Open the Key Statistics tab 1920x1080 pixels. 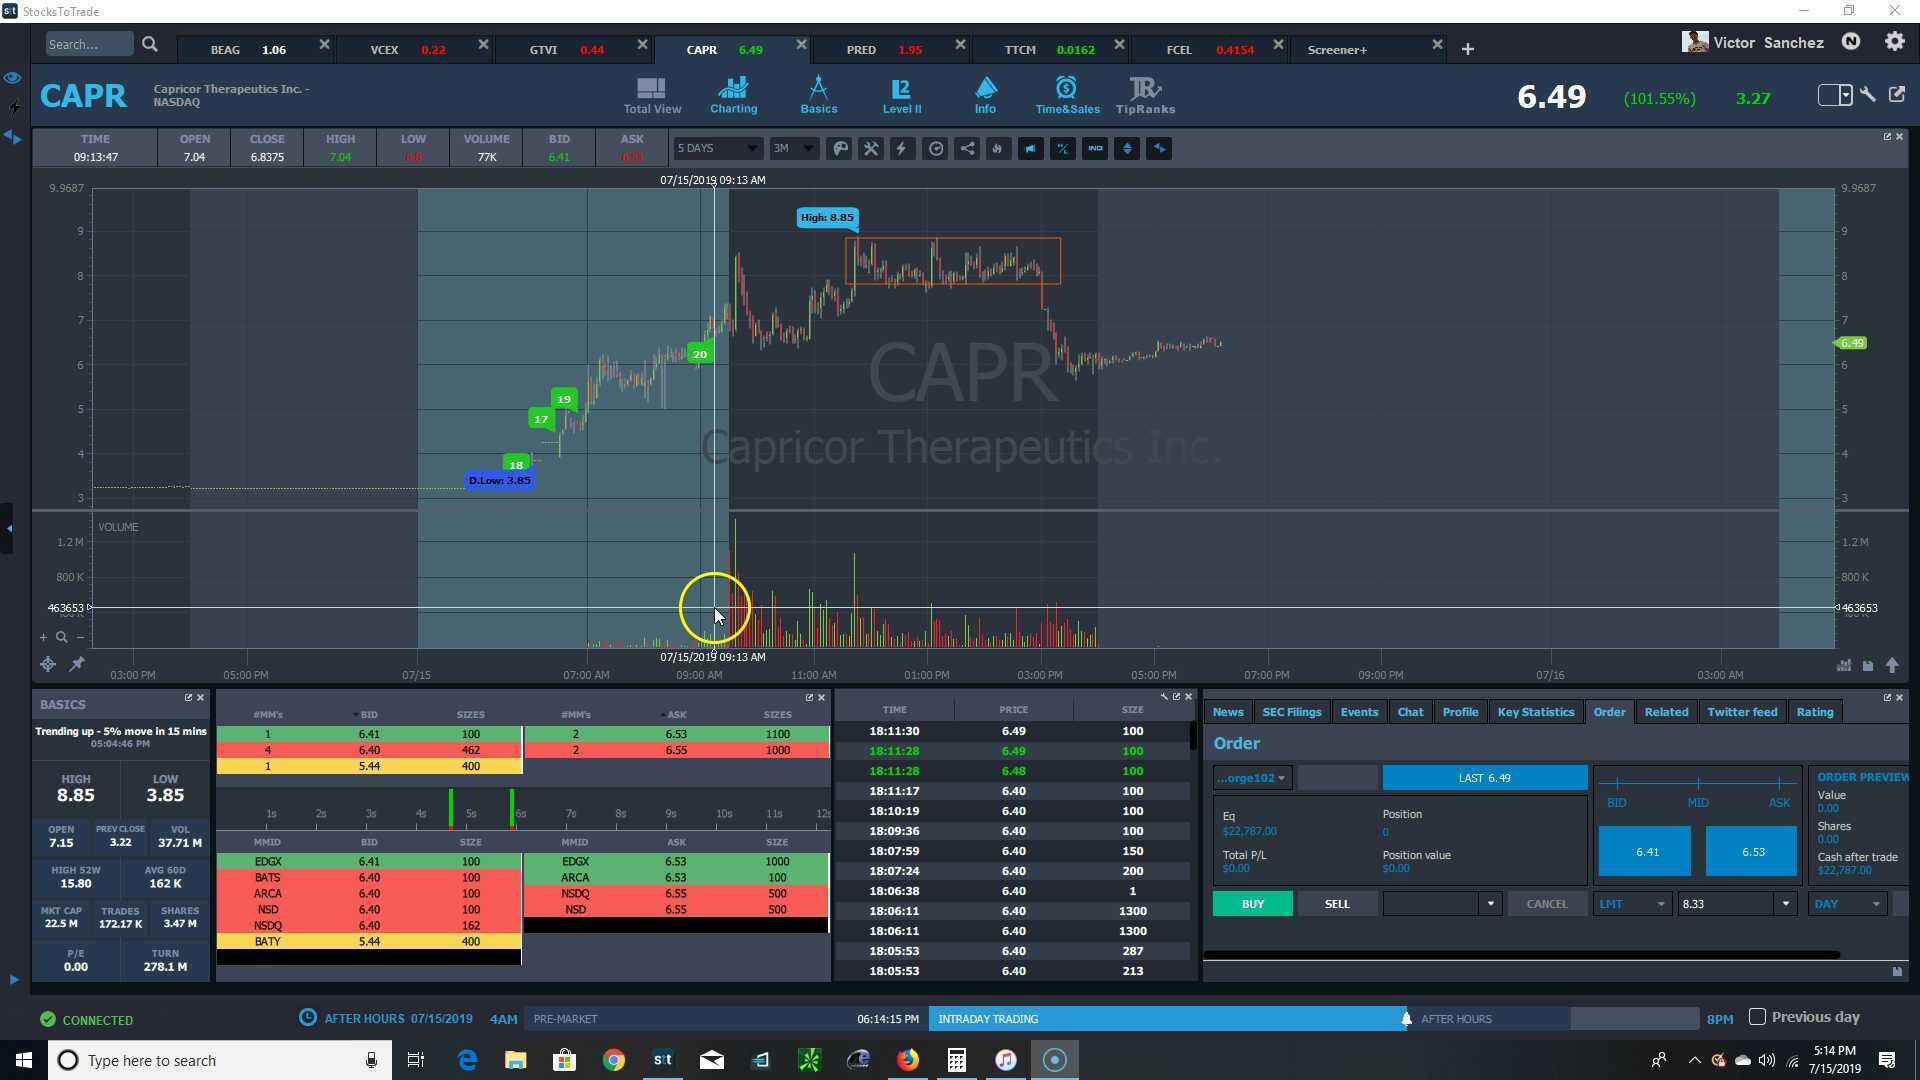1535,712
